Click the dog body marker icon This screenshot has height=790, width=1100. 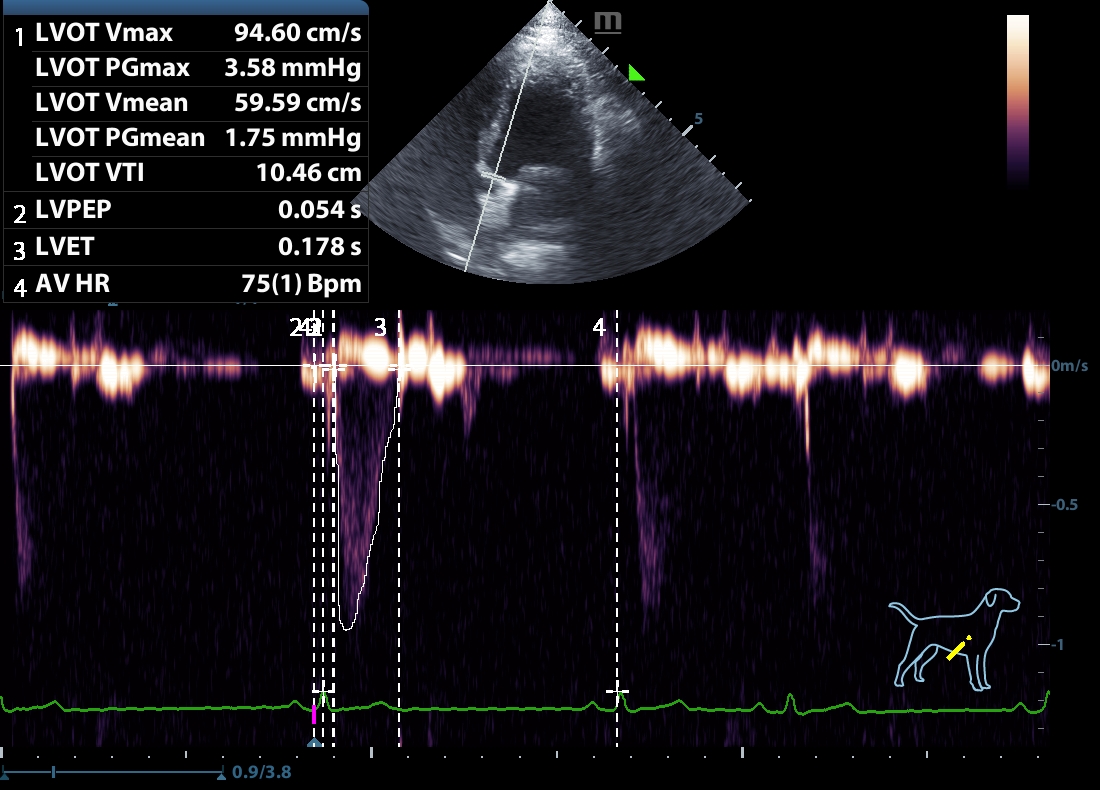954,638
